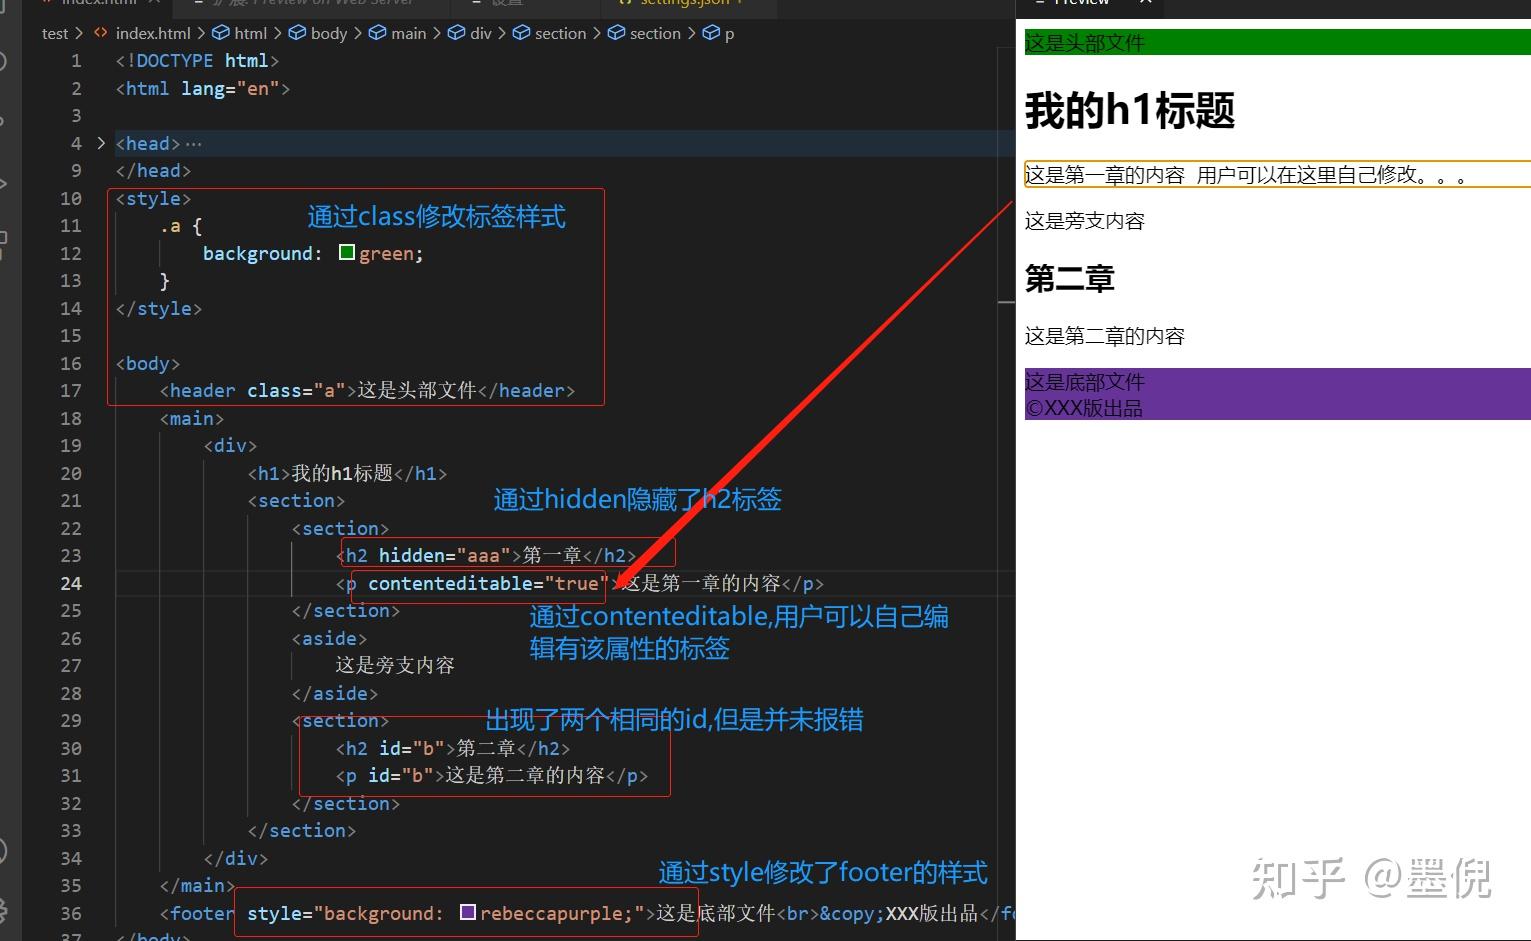Click ©XXX版出品 in the preview footer
Viewport: 1531px width, 941px height.
tap(1084, 408)
